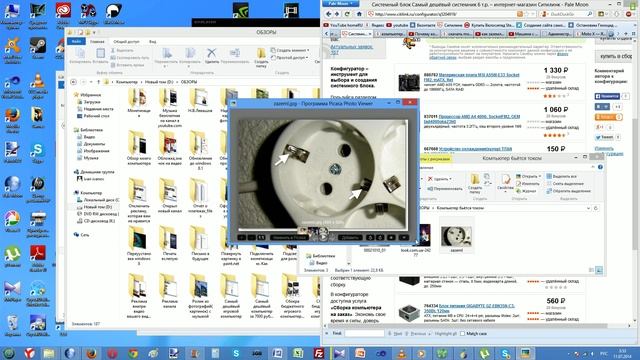Click help icon in small Explorer window

point(600,167)
